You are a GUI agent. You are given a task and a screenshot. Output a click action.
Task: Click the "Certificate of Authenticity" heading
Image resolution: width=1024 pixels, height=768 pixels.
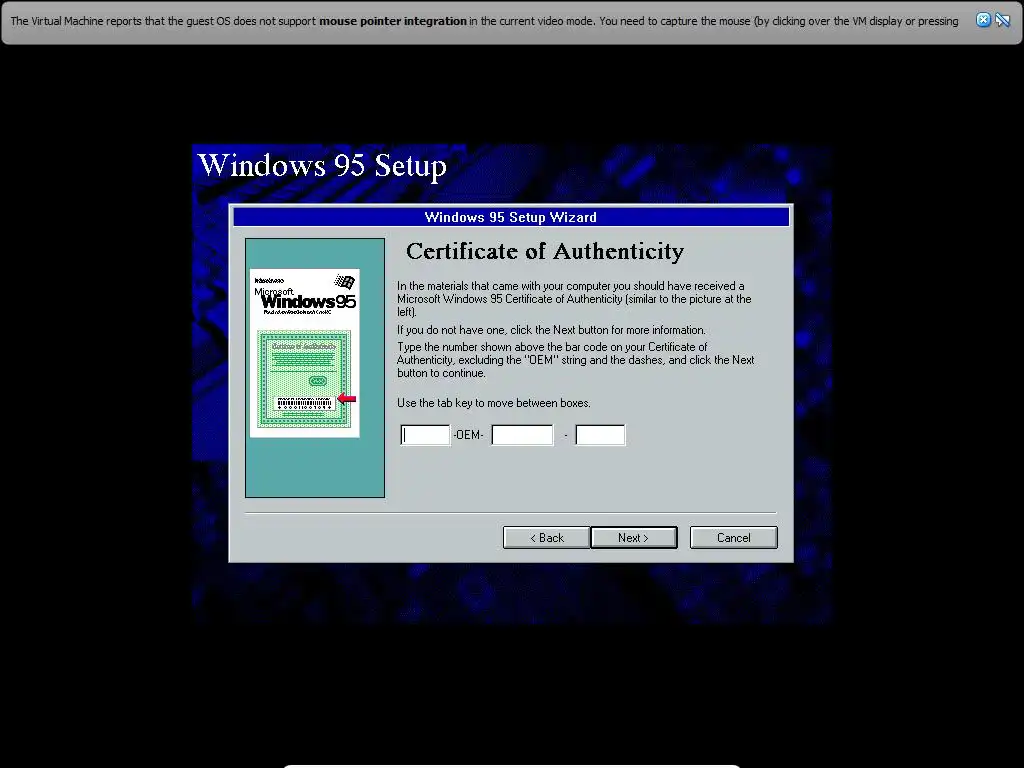(x=545, y=251)
